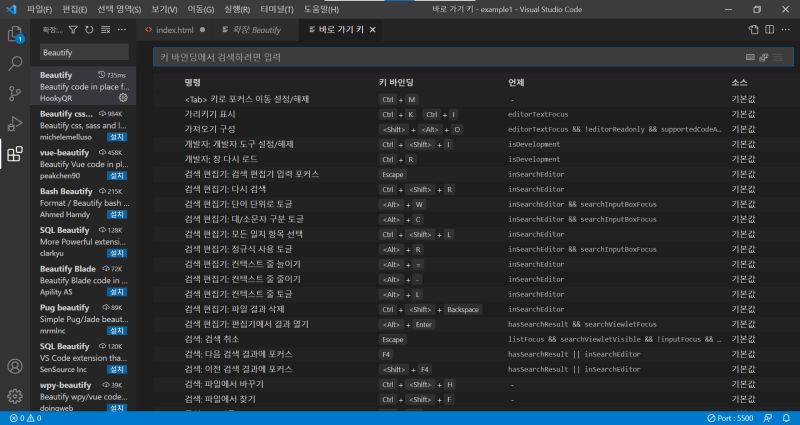Open the Beautify extension manage gear
This screenshot has width=800, height=425.
click(x=123, y=97)
